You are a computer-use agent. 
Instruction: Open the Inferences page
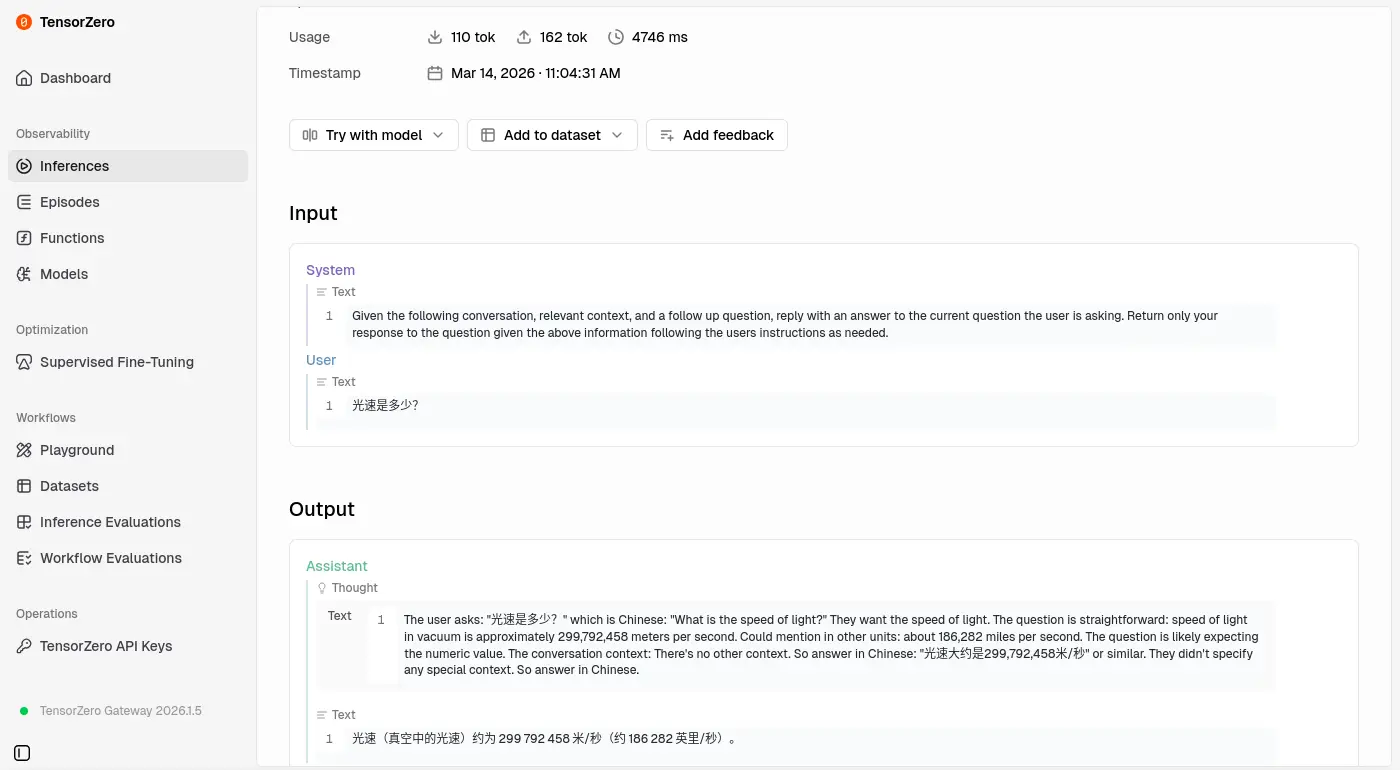[74, 166]
